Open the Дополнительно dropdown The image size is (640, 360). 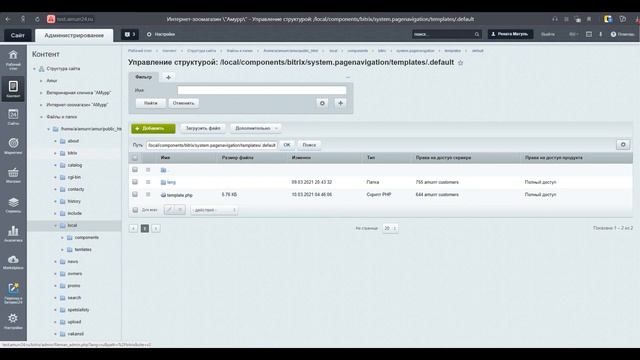pos(256,128)
